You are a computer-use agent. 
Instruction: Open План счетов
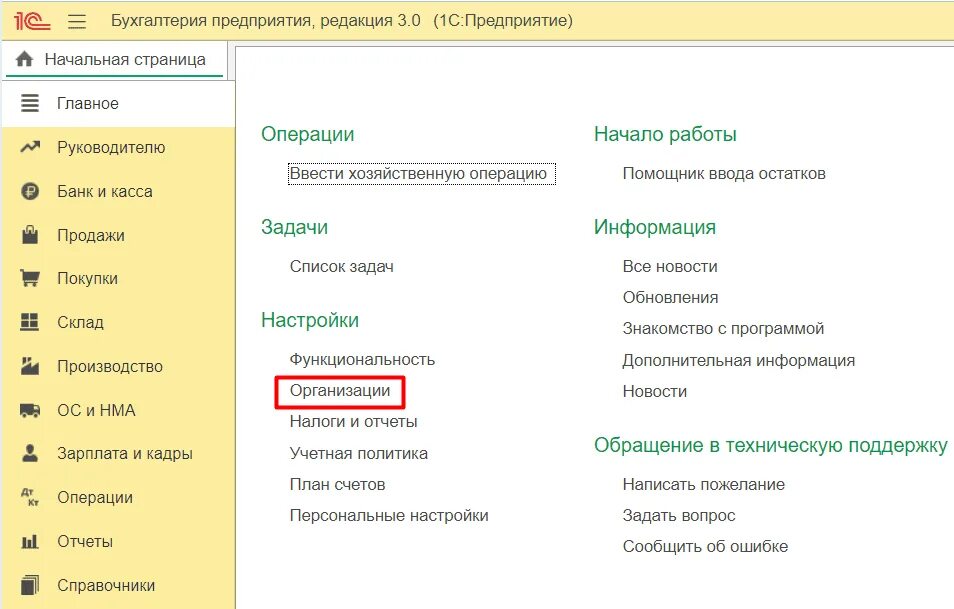337,484
